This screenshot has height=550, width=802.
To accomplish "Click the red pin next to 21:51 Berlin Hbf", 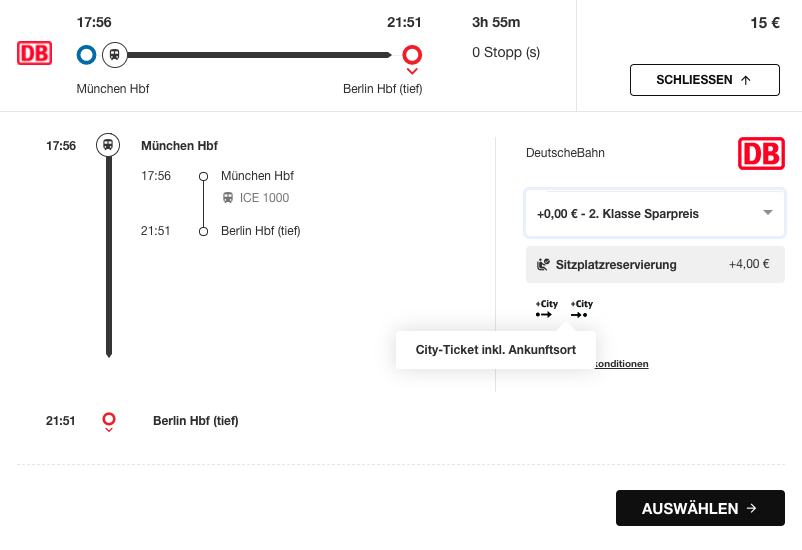I will (x=109, y=421).
